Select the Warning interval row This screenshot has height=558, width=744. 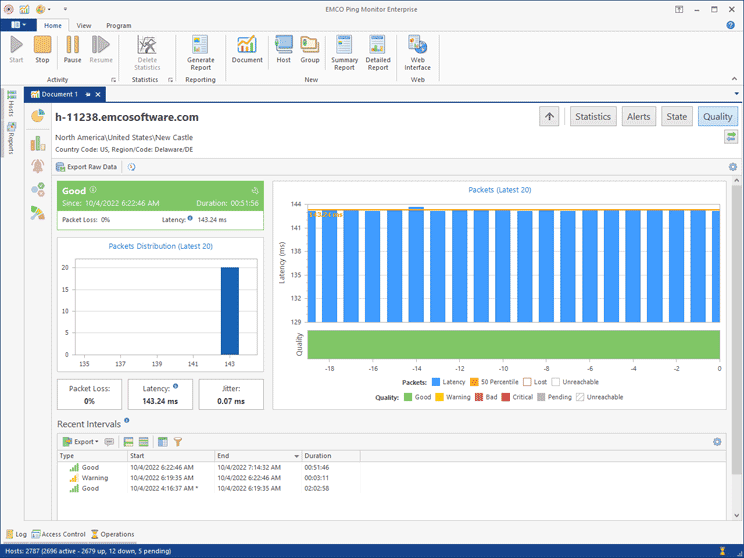(x=96, y=478)
